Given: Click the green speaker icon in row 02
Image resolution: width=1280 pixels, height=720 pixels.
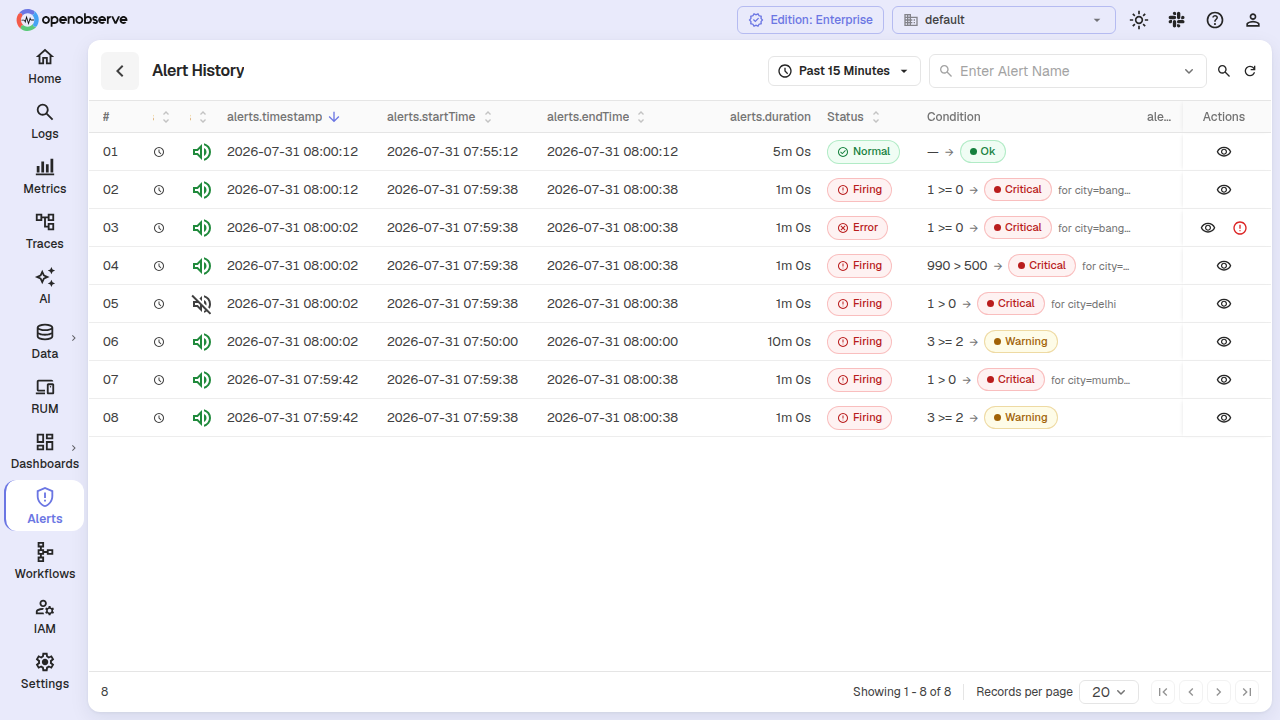Looking at the screenshot, I should [x=202, y=190].
